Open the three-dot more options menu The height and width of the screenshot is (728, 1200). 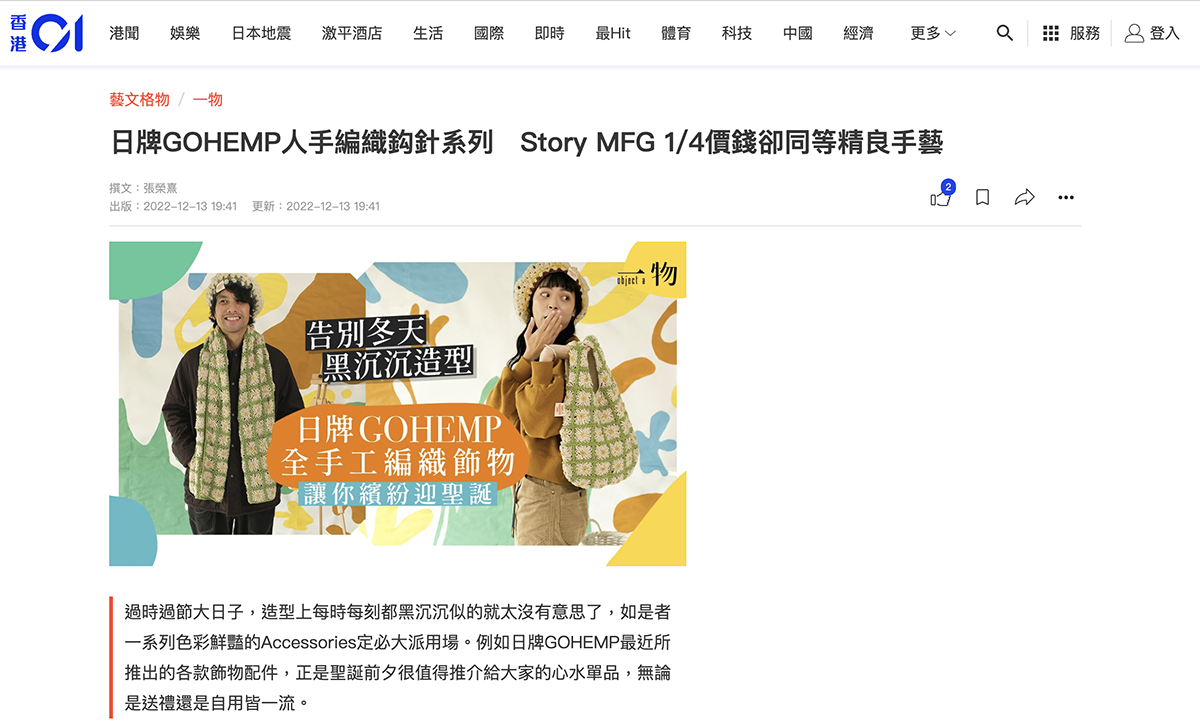1066,198
